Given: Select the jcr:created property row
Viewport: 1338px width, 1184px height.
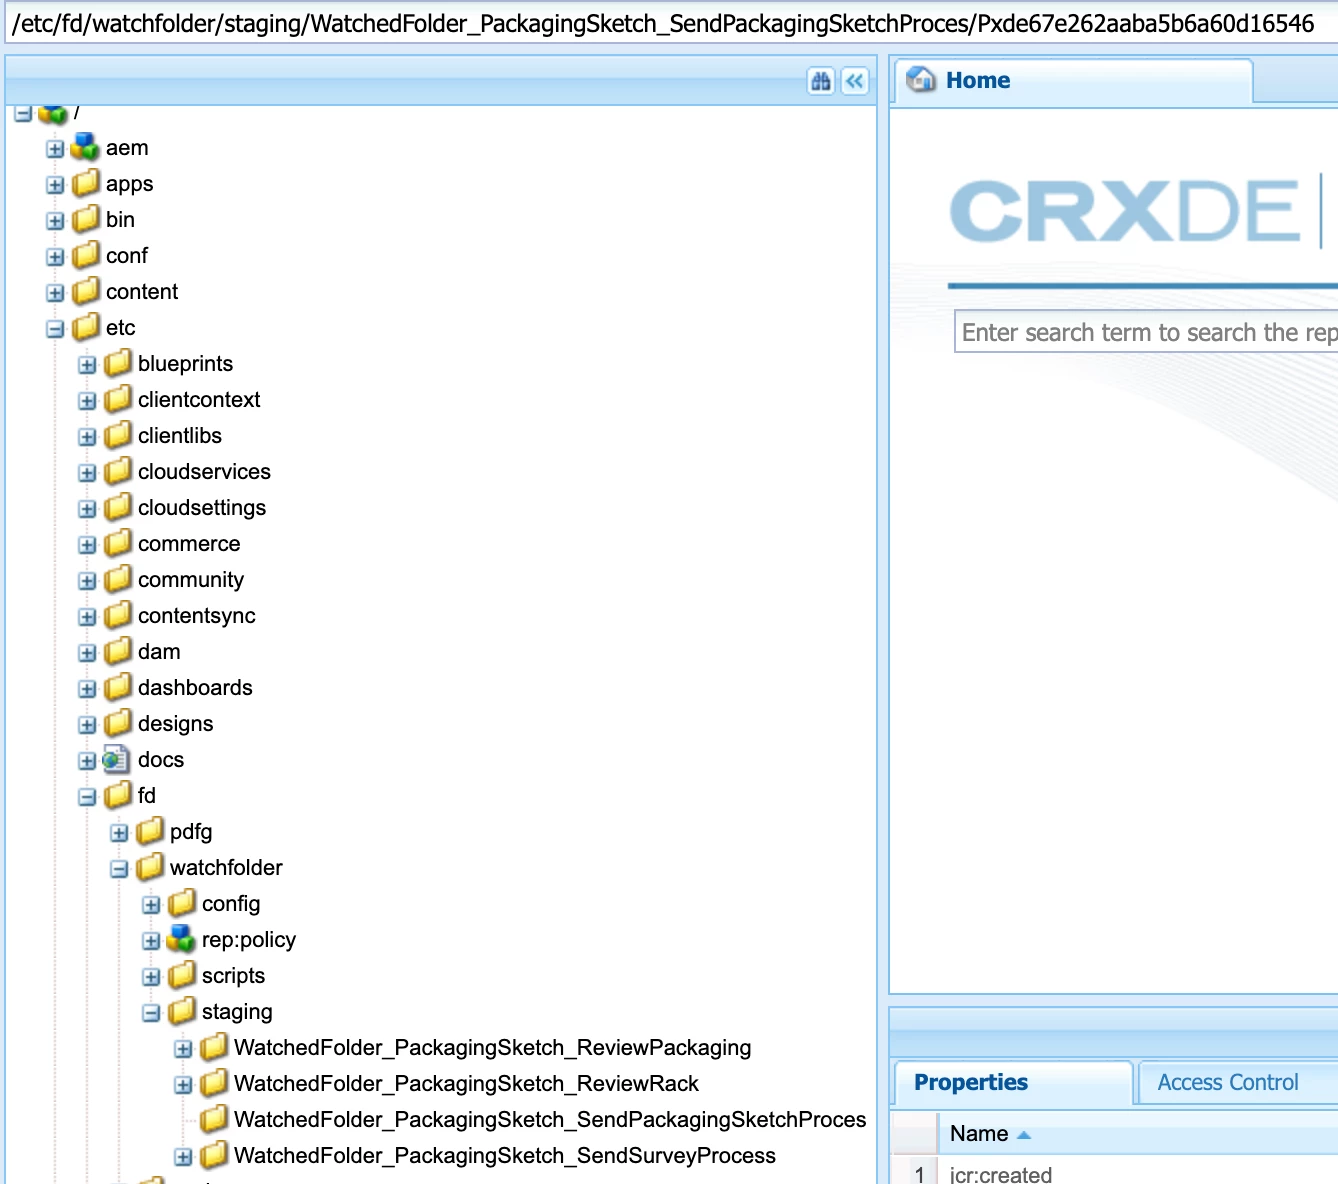Looking at the screenshot, I should (1114, 1172).
